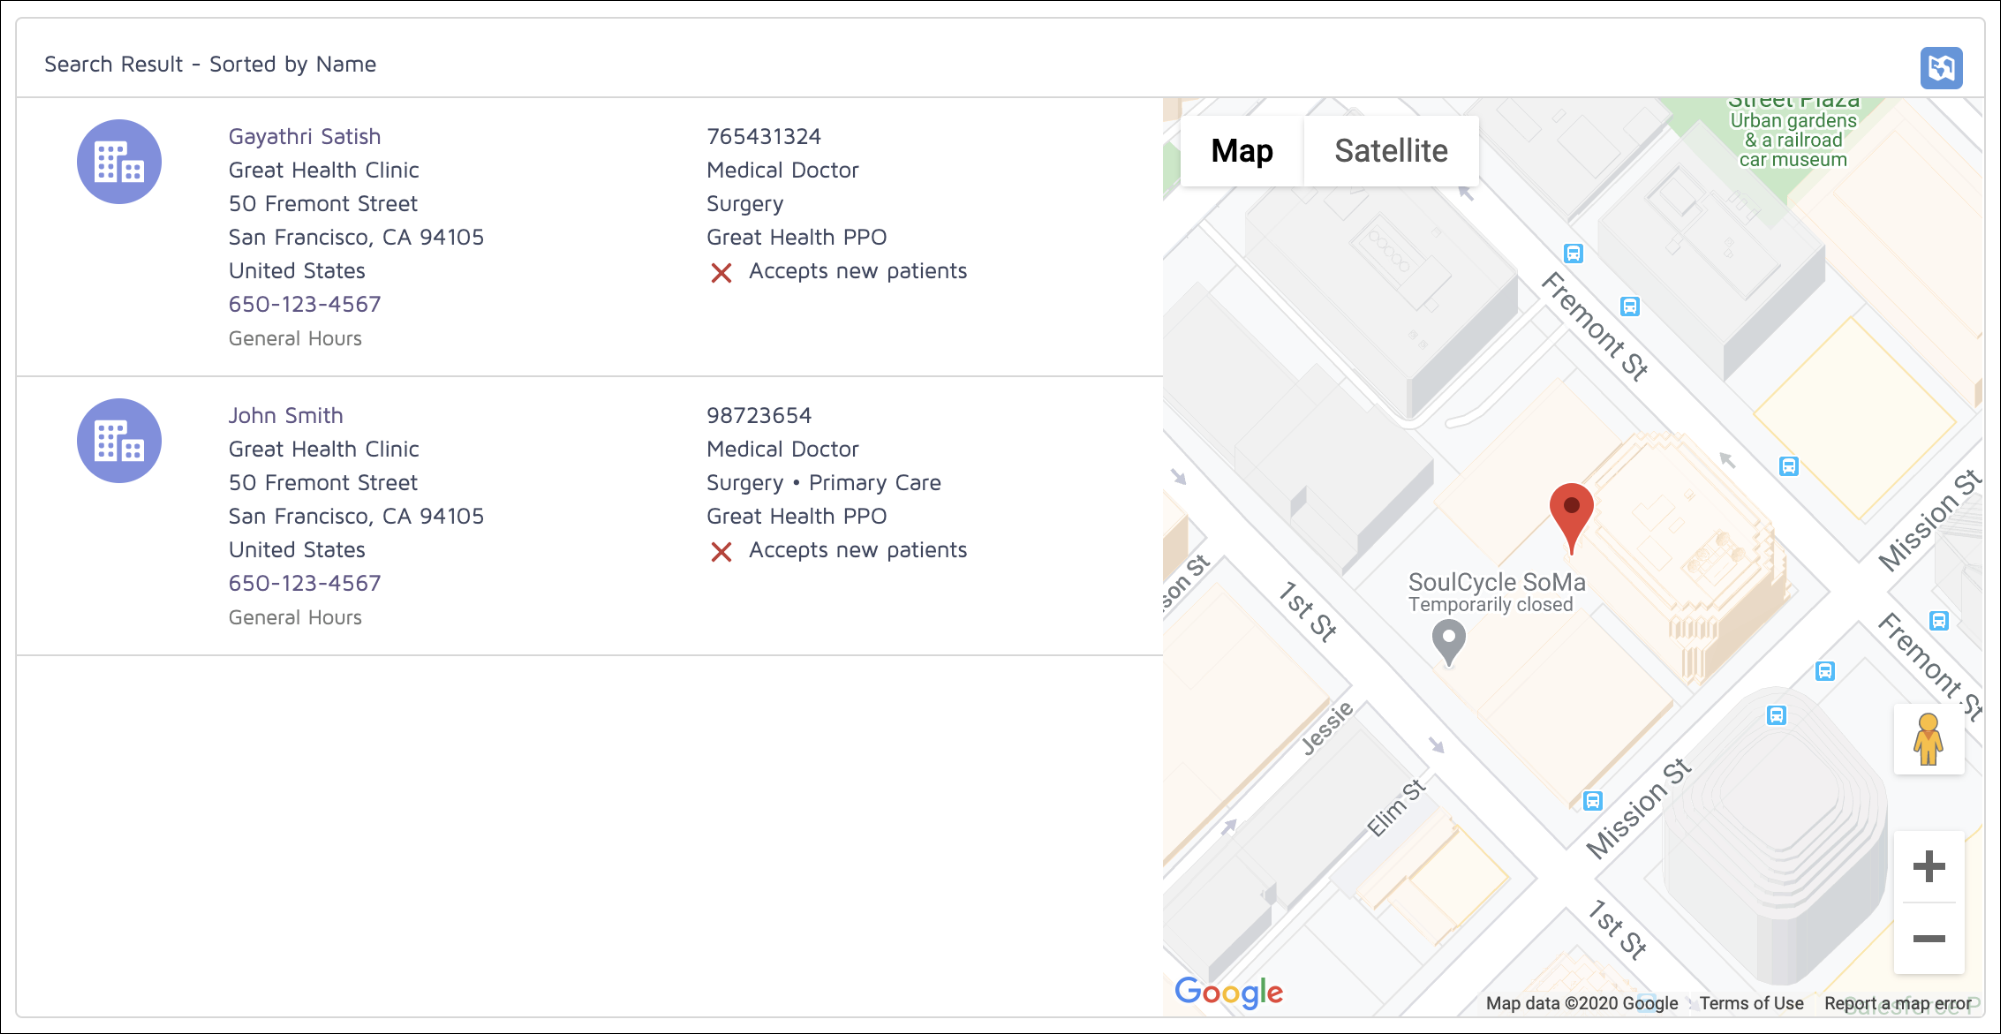Click NPI number 98723654
This screenshot has width=2001, height=1034.
[759, 415]
